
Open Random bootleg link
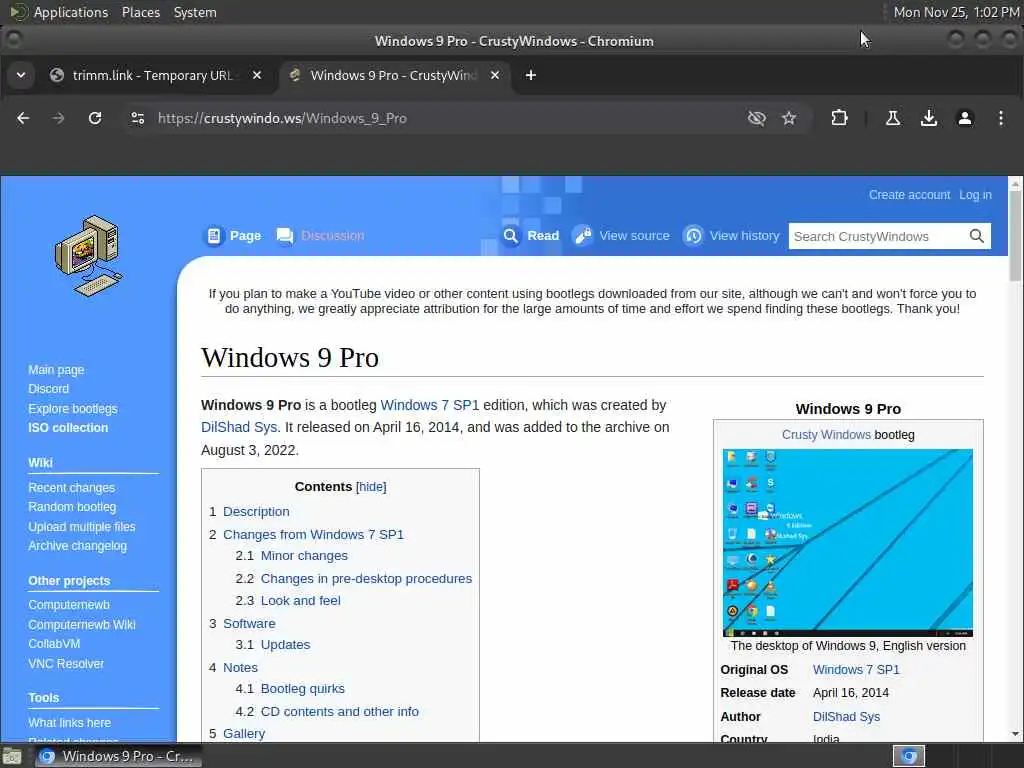click(x=72, y=507)
